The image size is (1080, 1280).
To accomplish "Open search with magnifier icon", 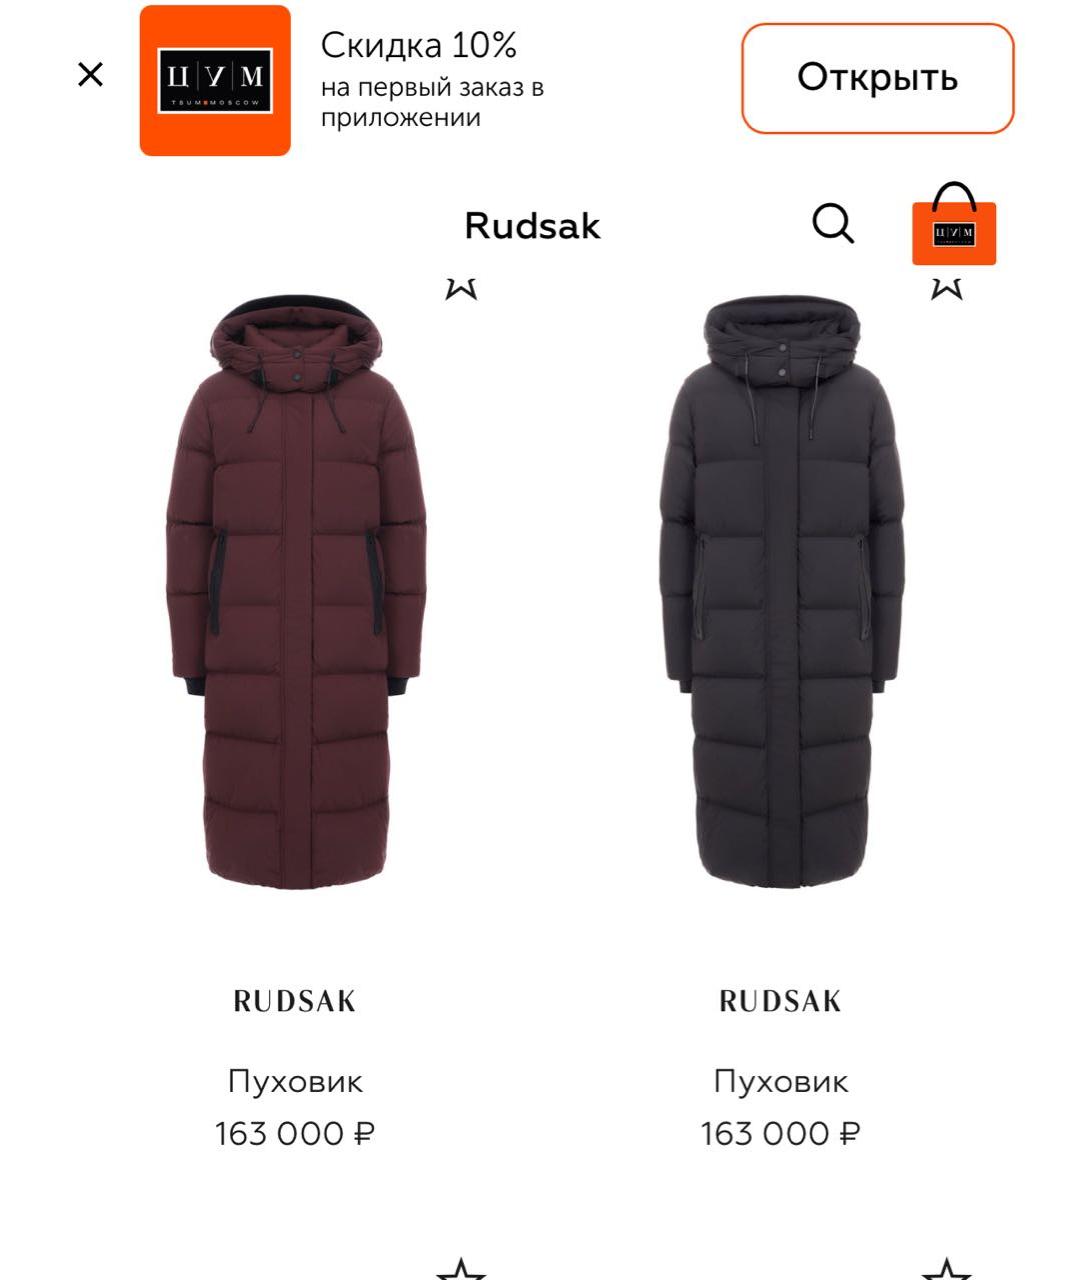I will tap(833, 224).
